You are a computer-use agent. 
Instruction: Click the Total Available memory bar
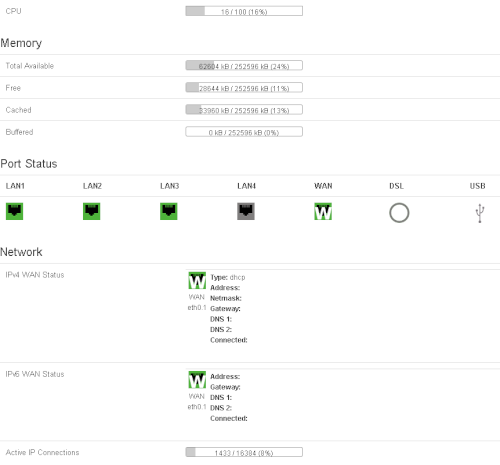point(244,65)
